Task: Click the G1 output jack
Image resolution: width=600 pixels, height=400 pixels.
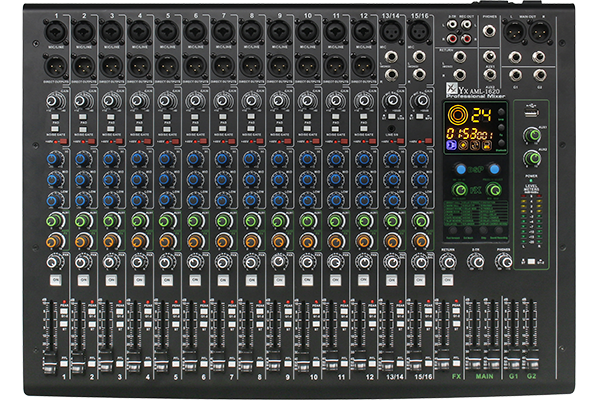Action: tap(515, 75)
